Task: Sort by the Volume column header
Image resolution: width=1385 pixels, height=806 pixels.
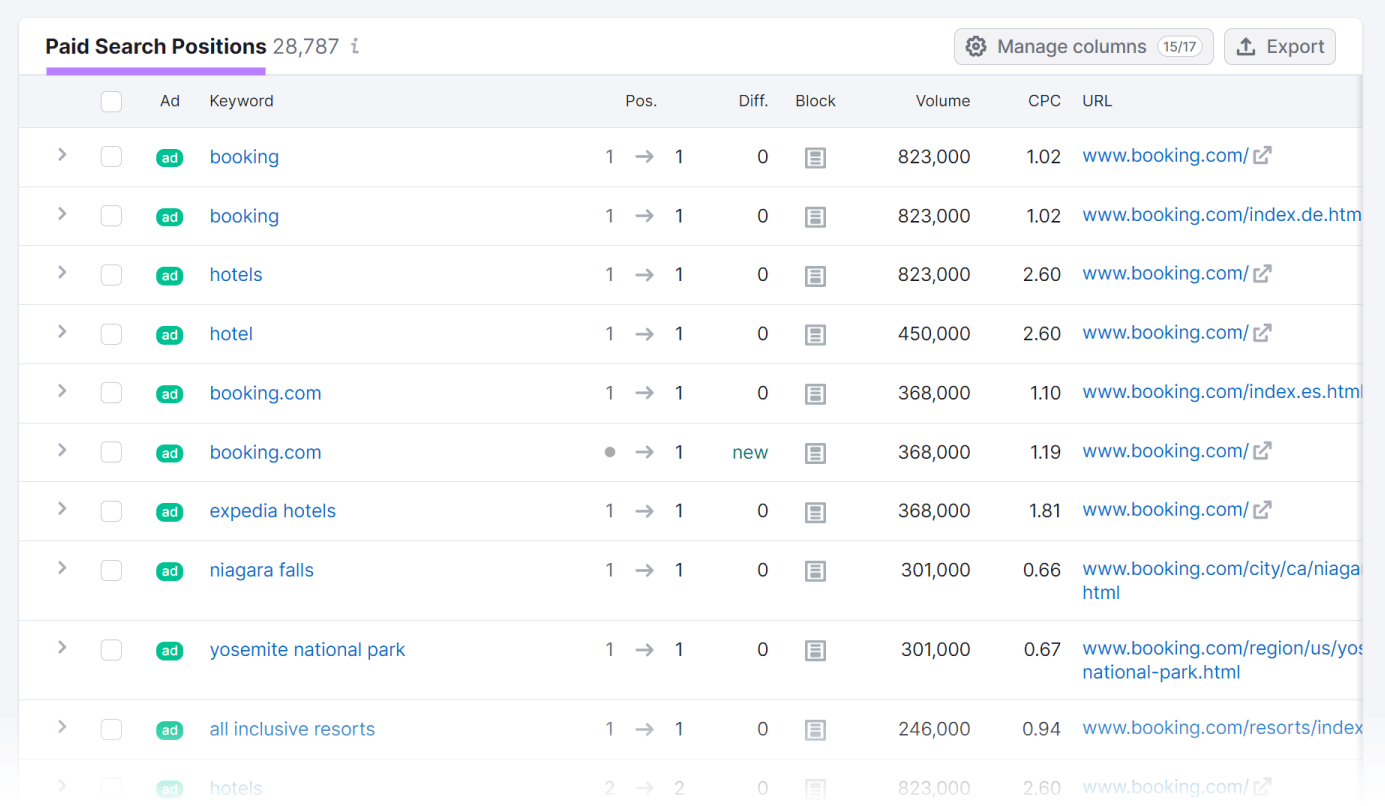Action: click(x=943, y=101)
